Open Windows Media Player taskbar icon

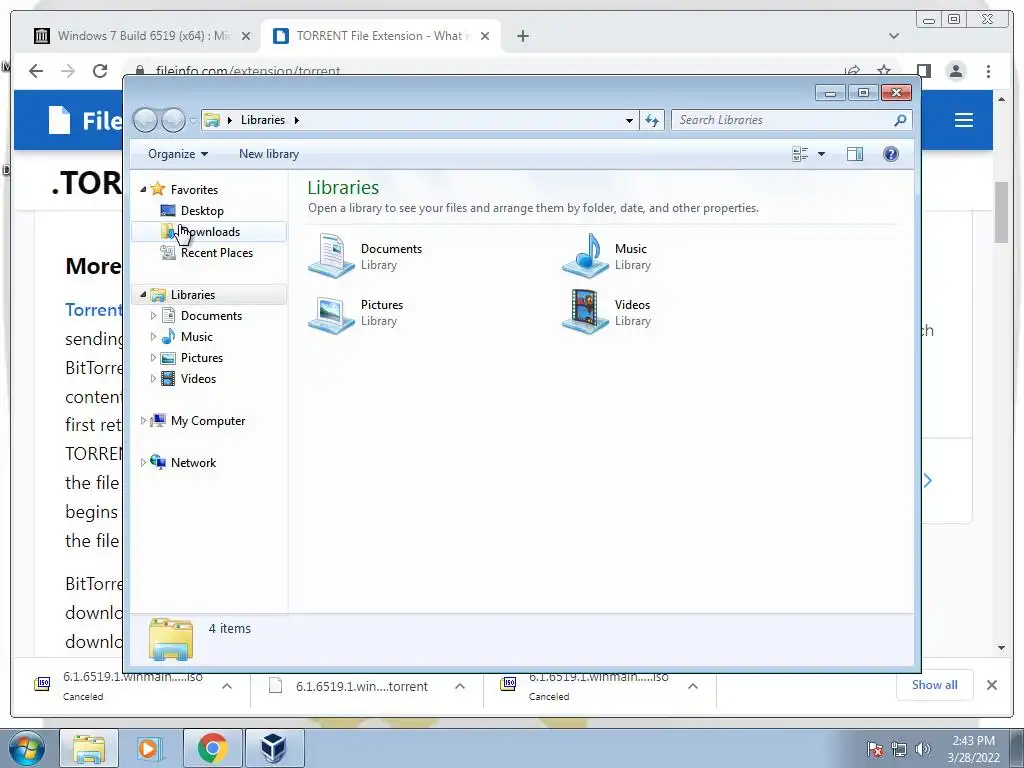150,748
